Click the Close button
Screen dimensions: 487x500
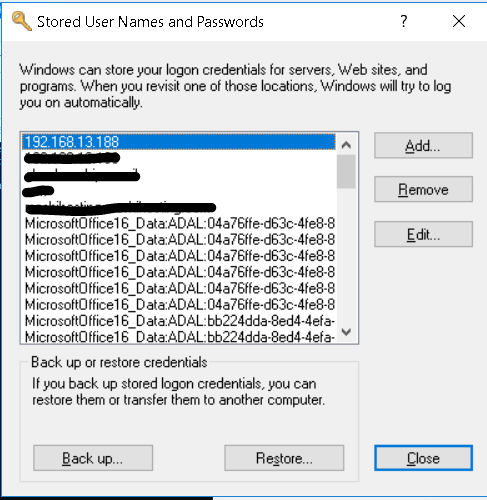423,458
